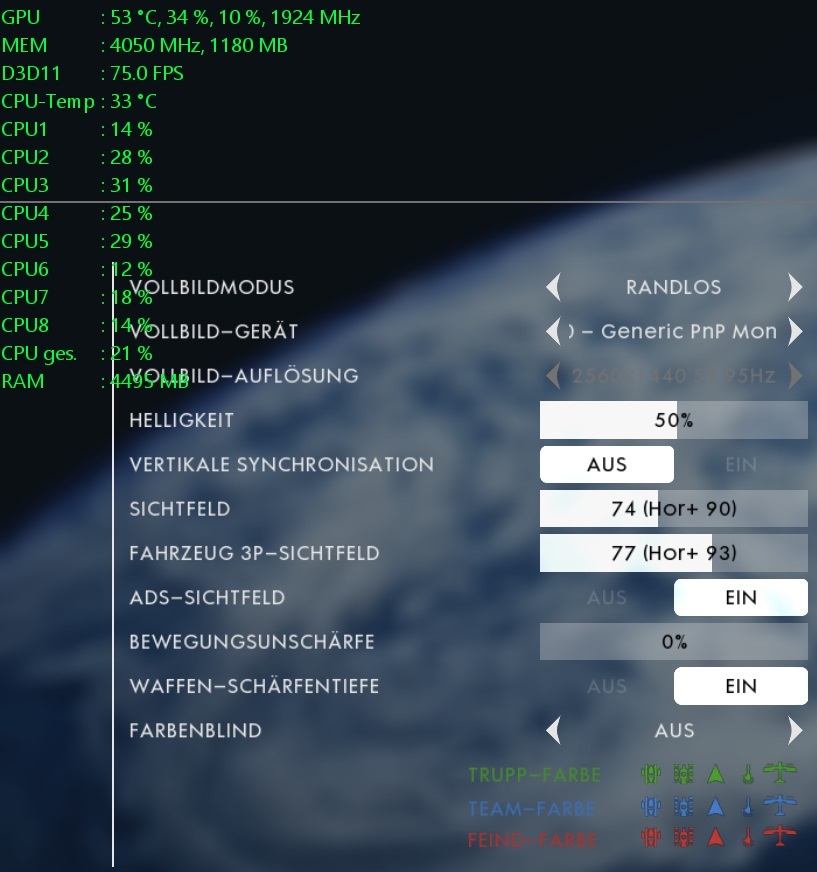
Task: Click red grenade icon in Feind-Farbe row
Action: (748, 837)
